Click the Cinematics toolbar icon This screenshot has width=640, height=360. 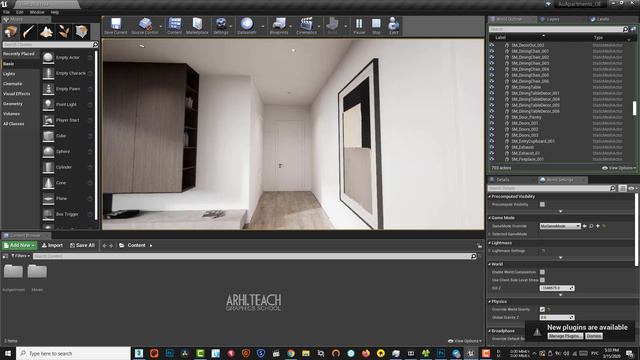click(x=307, y=26)
